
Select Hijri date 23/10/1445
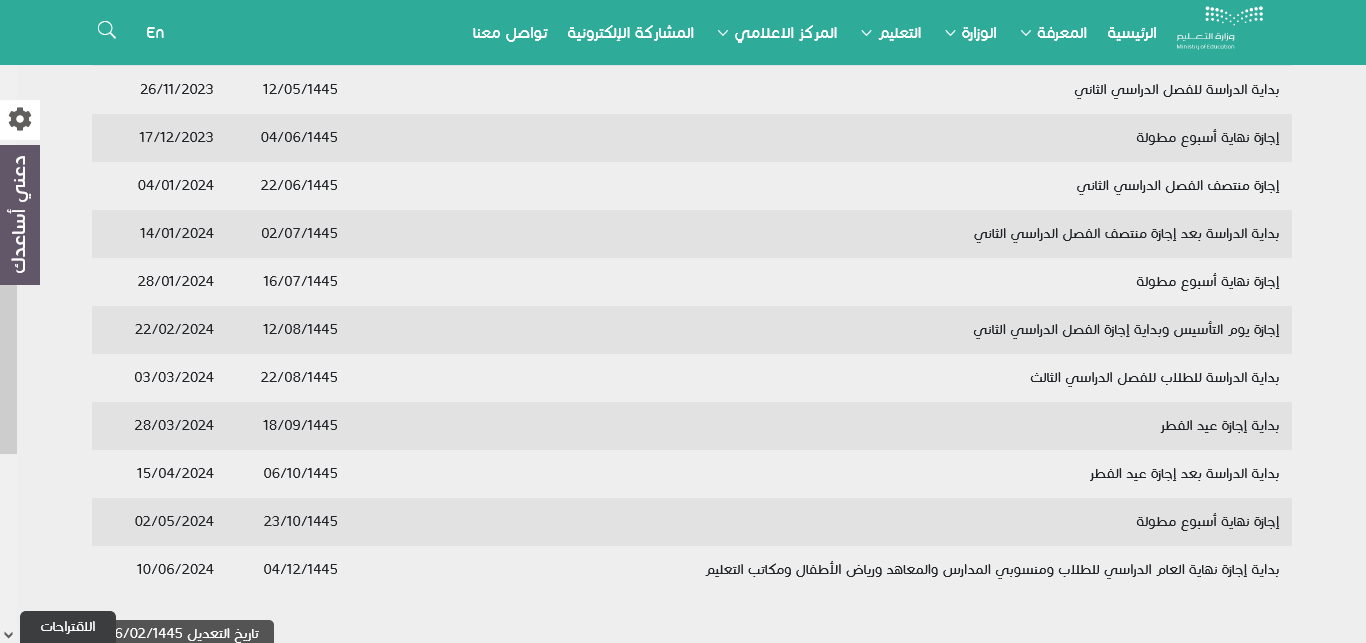pyautogui.click(x=300, y=521)
